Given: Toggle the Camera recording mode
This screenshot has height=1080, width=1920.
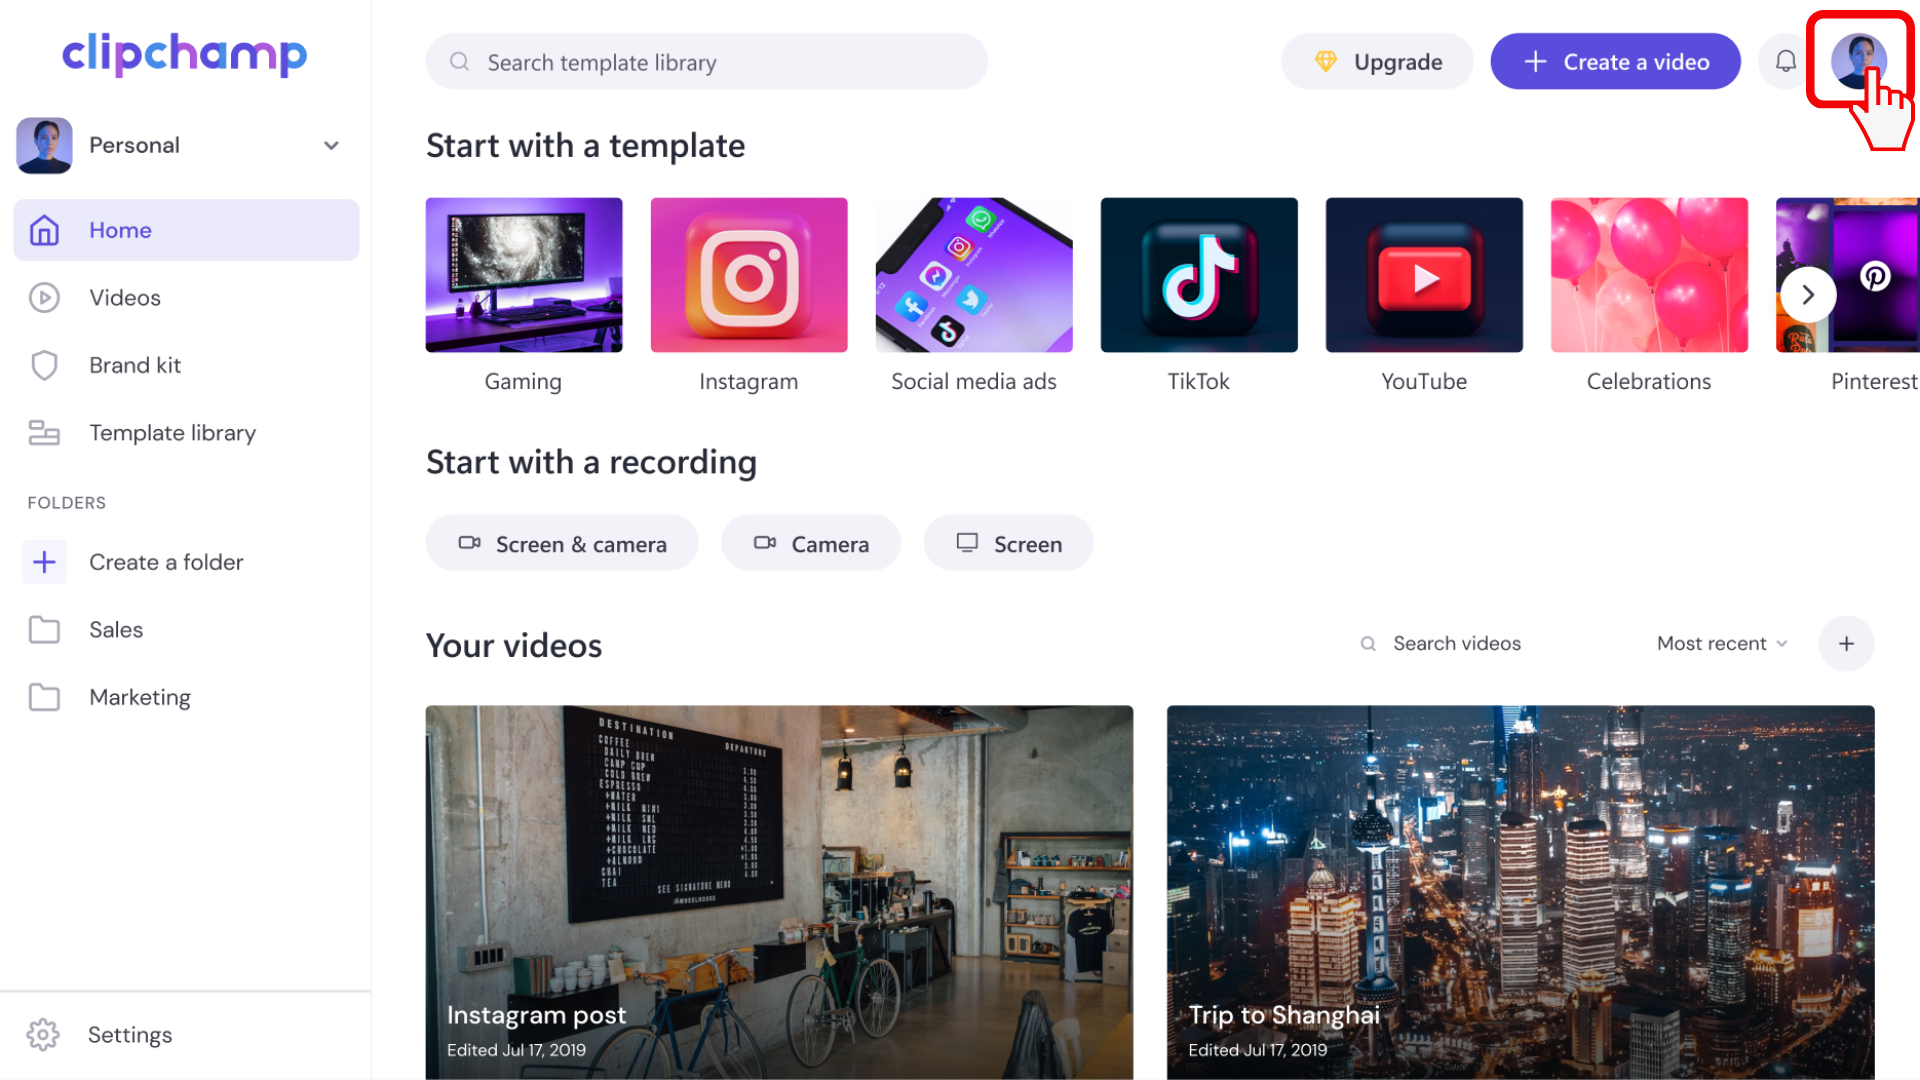Looking at the screenshot, I should (810, 542).
